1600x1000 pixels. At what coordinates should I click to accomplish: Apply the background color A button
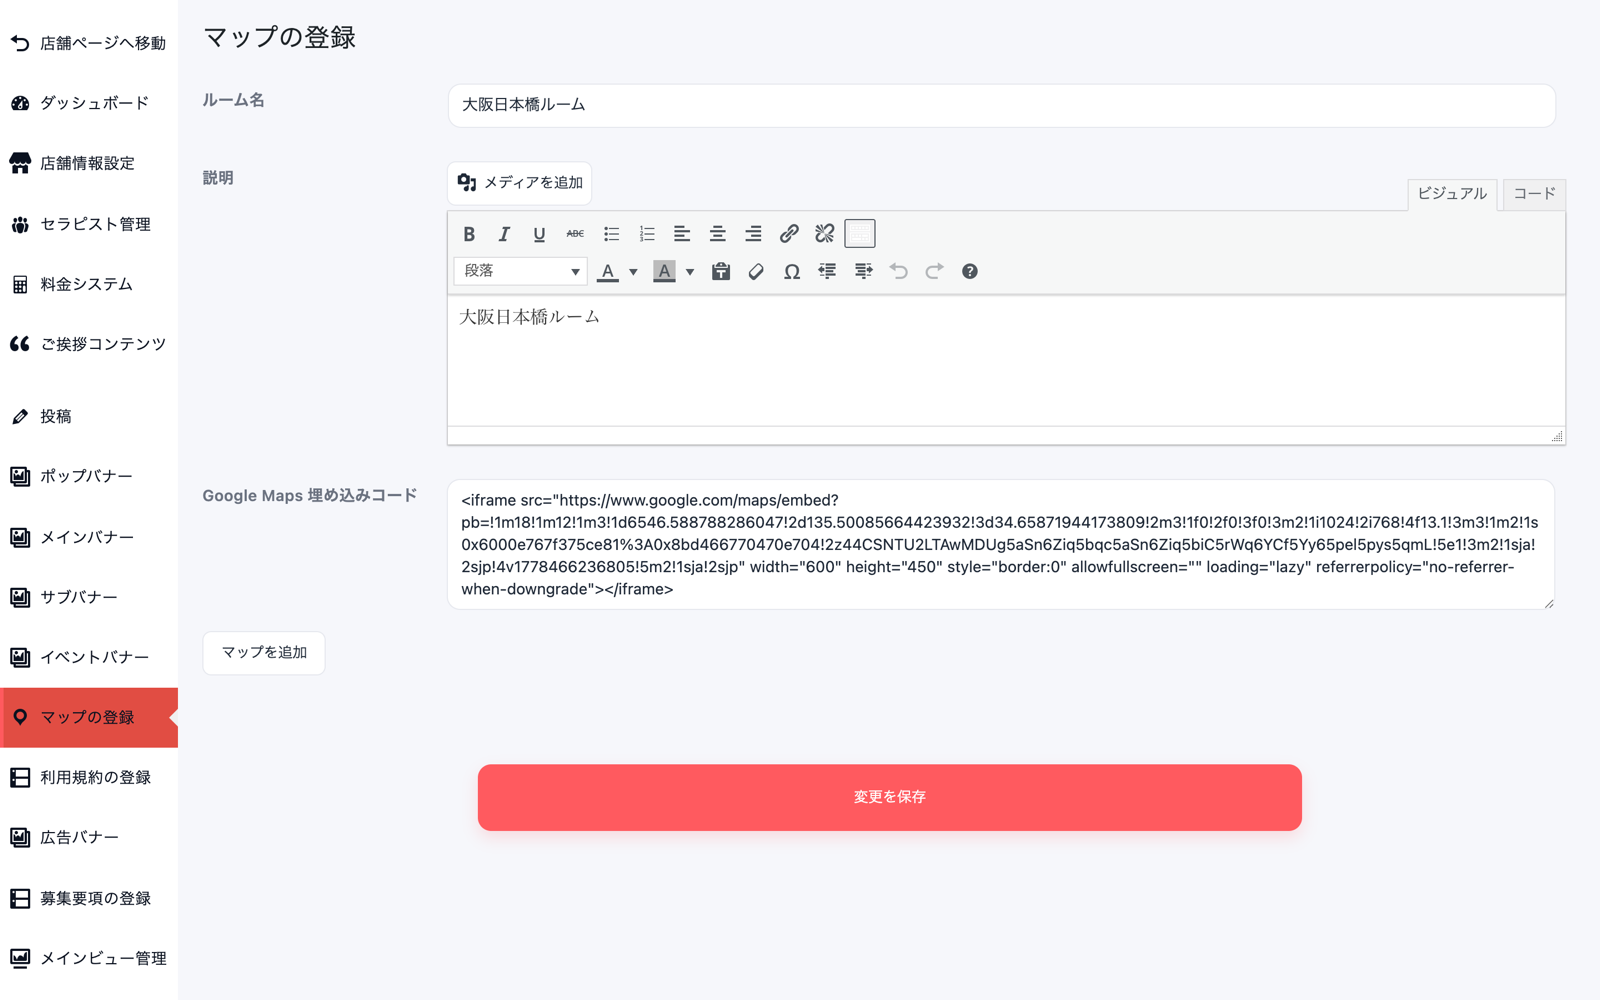(x=664, y=271)
